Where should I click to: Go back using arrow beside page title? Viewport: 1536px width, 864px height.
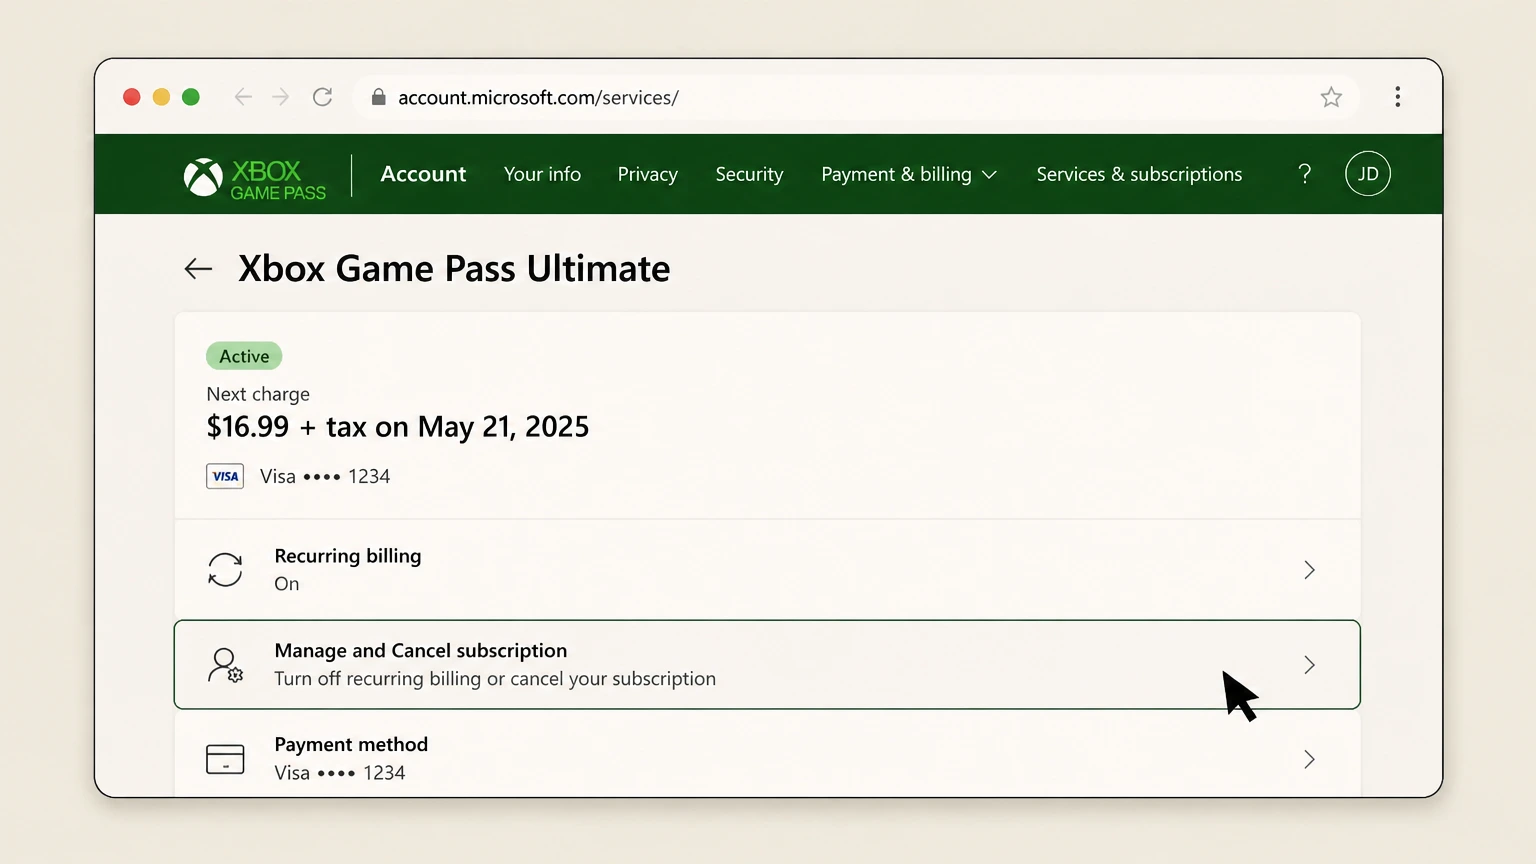pyautogui.click(x=198, y=268)
